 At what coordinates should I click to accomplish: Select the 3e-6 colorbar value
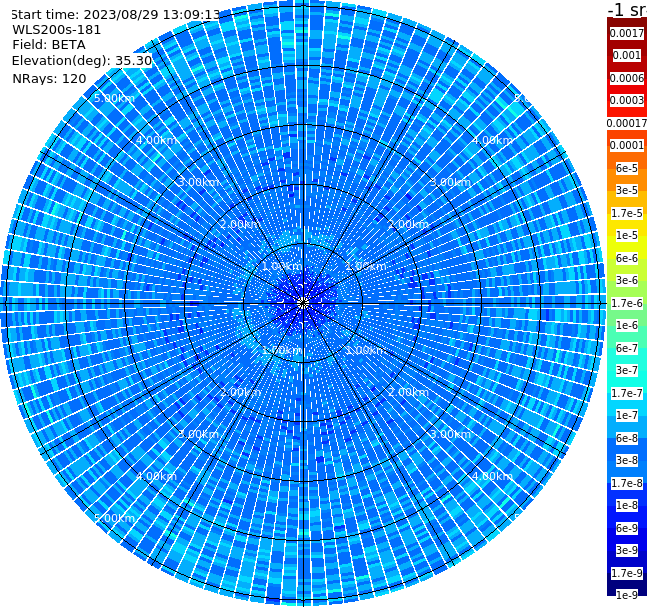626,280
